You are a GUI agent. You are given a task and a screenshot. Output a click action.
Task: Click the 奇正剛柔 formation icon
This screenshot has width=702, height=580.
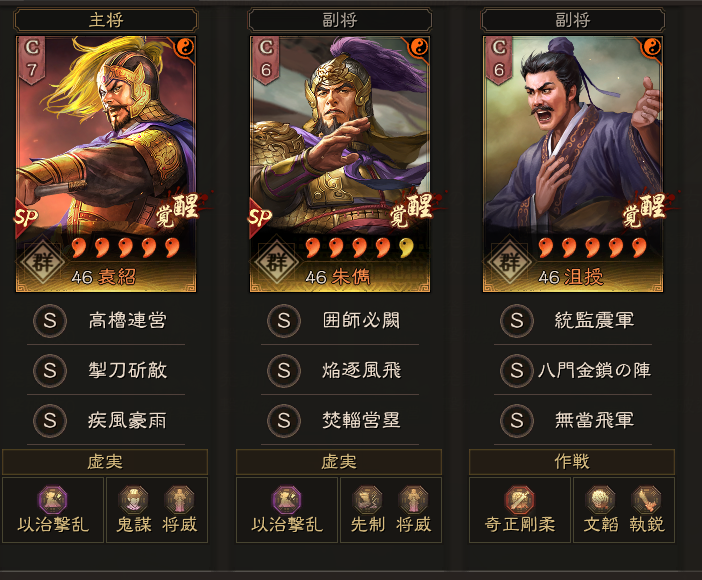[x=519, y=500]
